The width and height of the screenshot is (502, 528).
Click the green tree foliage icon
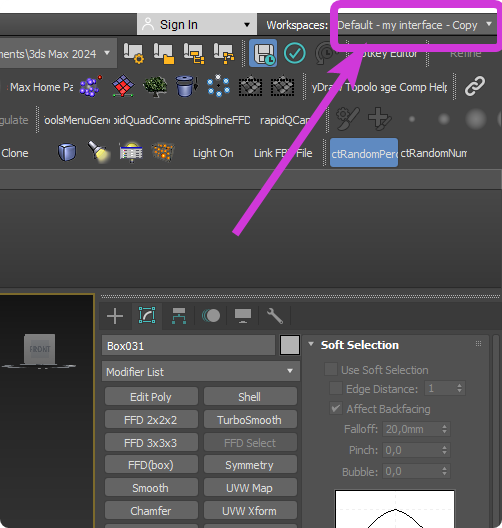pyautogui.click(x=155, y=86)
